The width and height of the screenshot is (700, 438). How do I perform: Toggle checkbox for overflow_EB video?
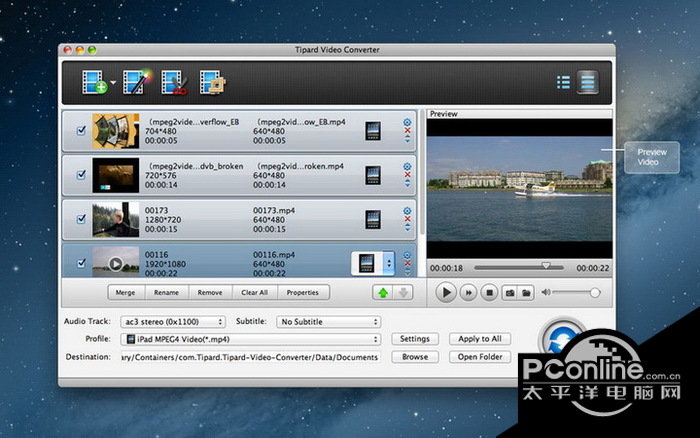click(x=81, y=130)
